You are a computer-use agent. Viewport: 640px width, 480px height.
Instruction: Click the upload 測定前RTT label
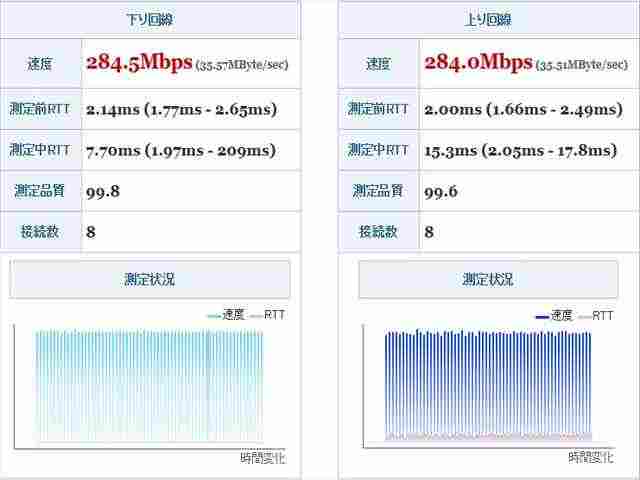click(x=378, y=109)
